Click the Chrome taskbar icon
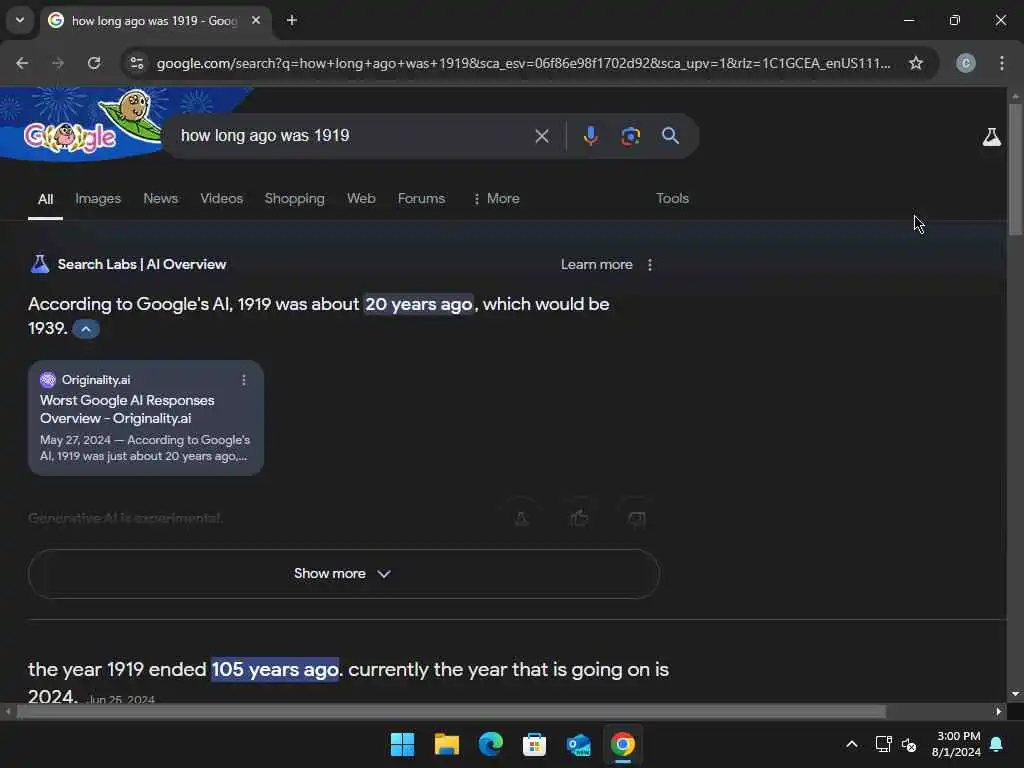Viewport: 1024px width, 768px height. 622,744
